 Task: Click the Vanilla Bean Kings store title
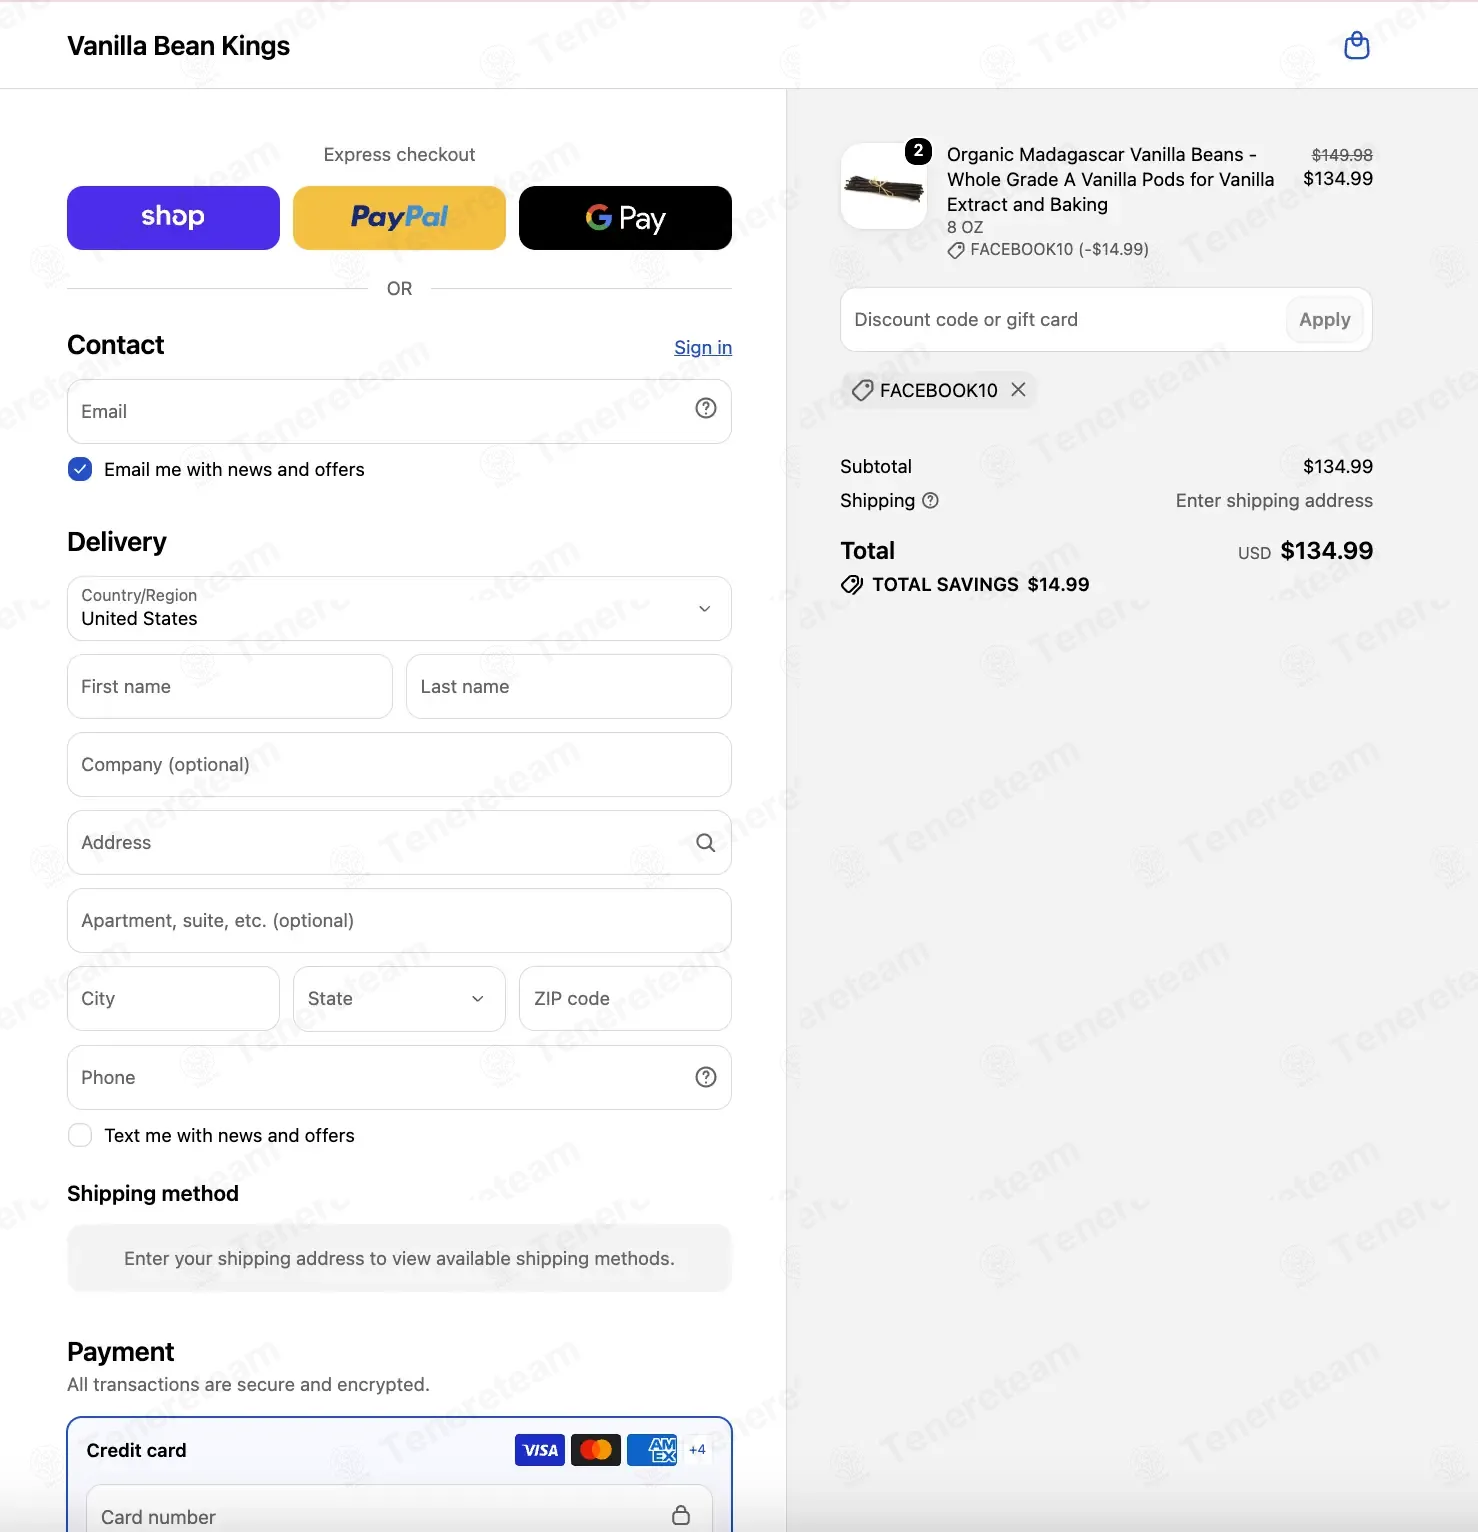coord(178,46)
